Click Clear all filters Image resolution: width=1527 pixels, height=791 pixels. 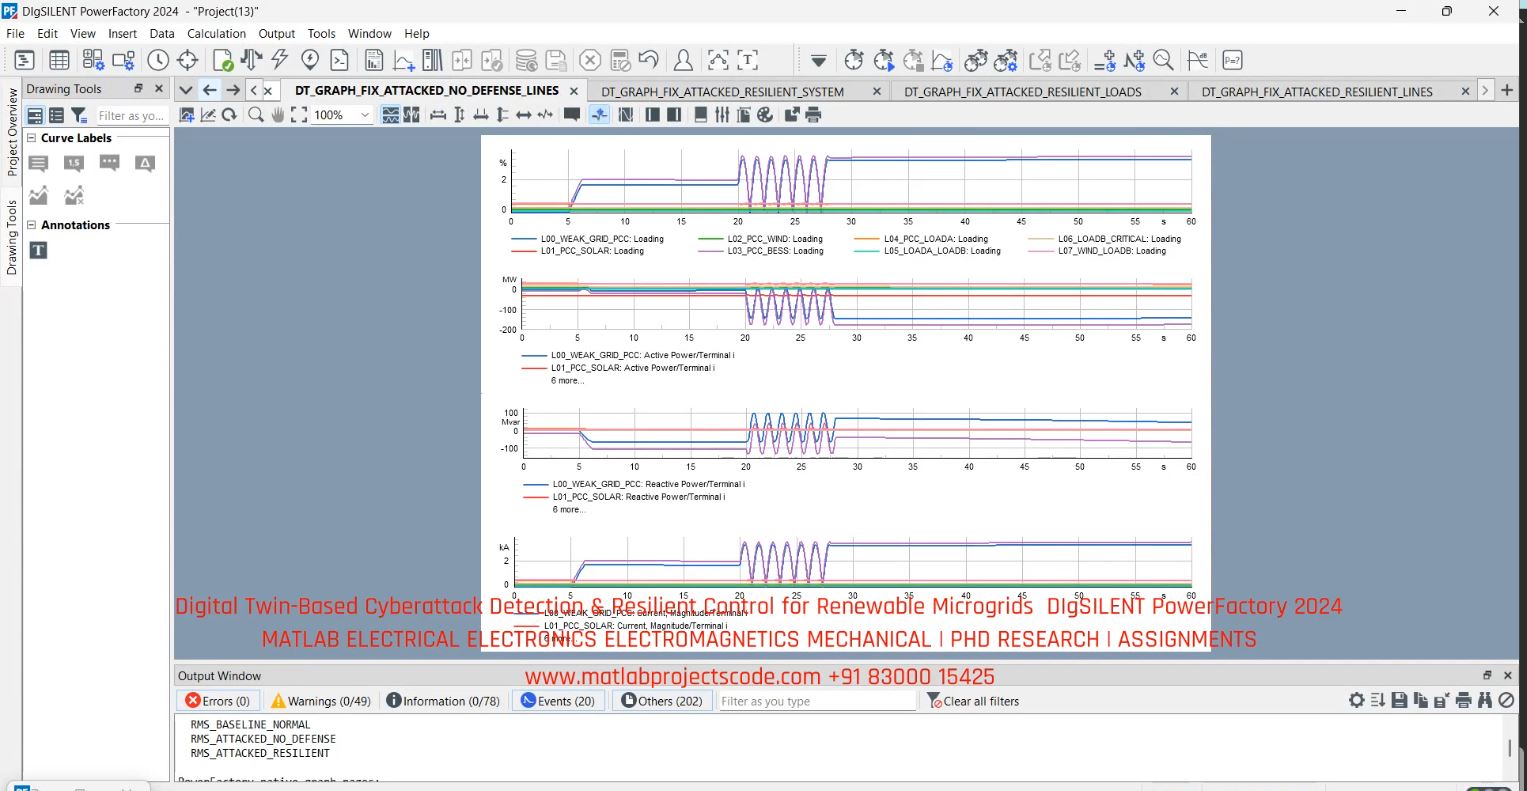point(973,701)
